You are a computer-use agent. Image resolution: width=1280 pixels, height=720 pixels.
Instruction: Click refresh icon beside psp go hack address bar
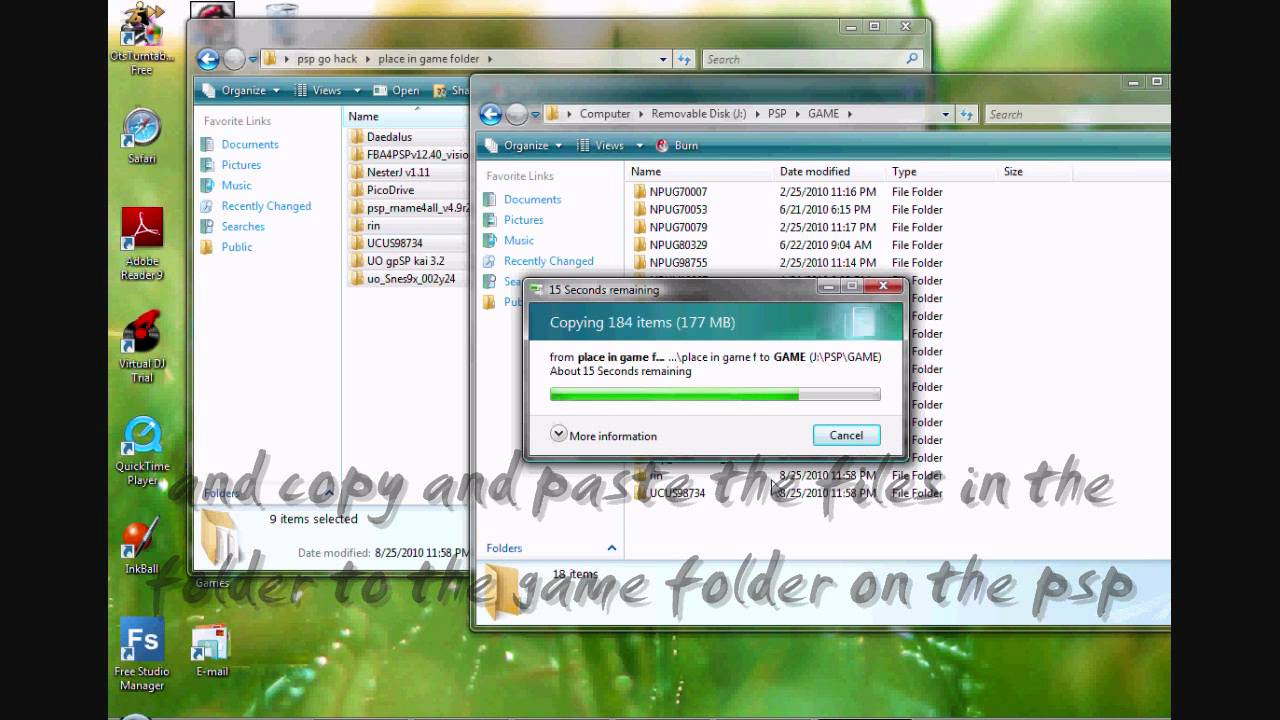(684, 59)
